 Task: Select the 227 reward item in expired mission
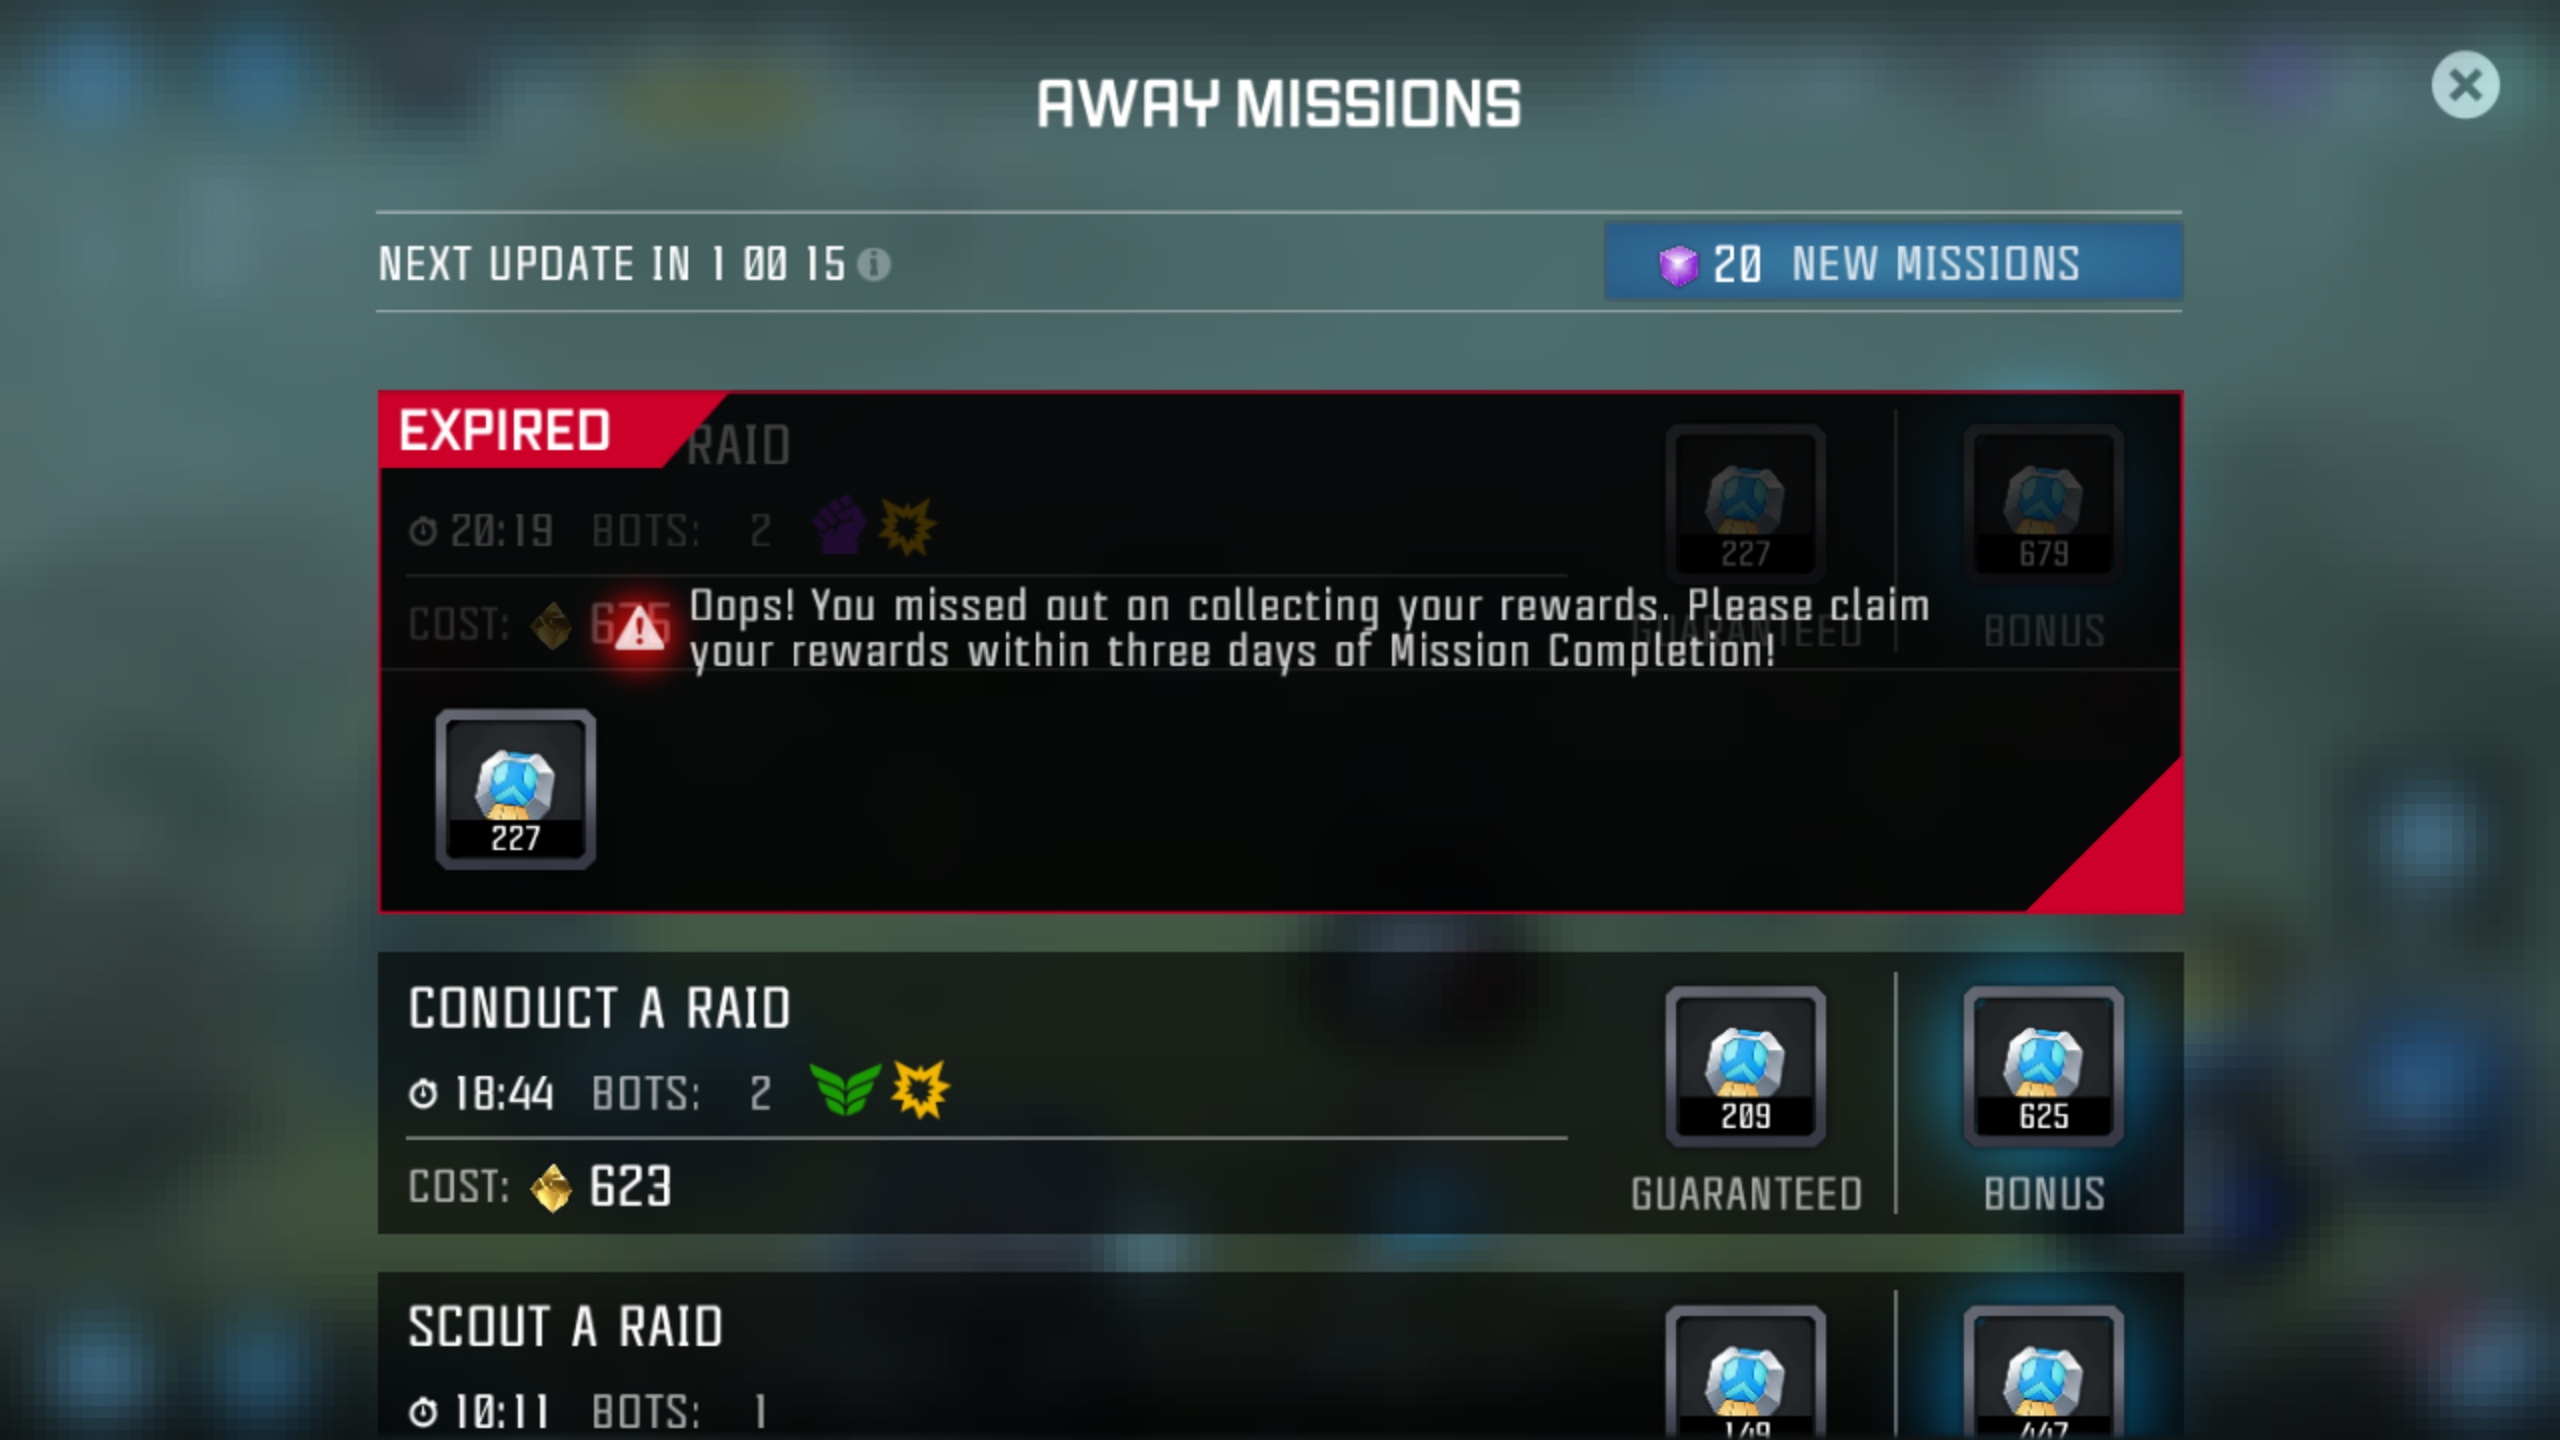coord(515,789)
